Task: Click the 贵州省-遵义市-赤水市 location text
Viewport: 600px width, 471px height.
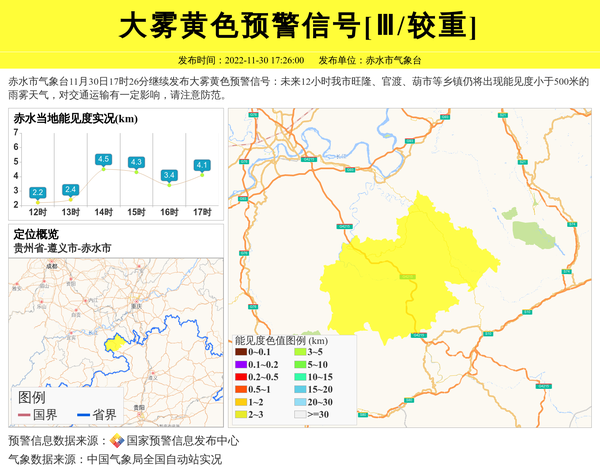Action: point(62,247)
